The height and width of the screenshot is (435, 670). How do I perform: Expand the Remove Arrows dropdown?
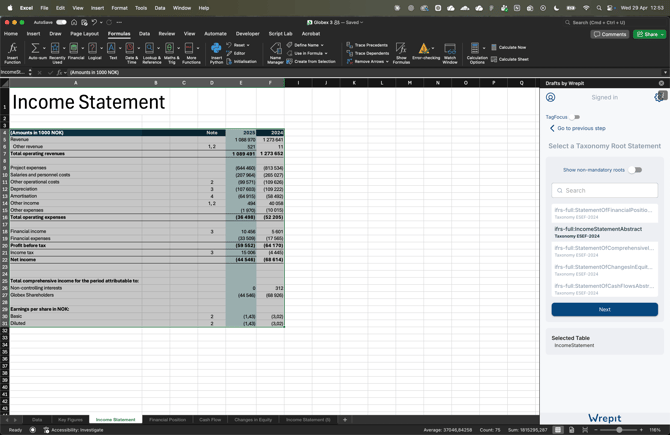(x=387, y=62)
